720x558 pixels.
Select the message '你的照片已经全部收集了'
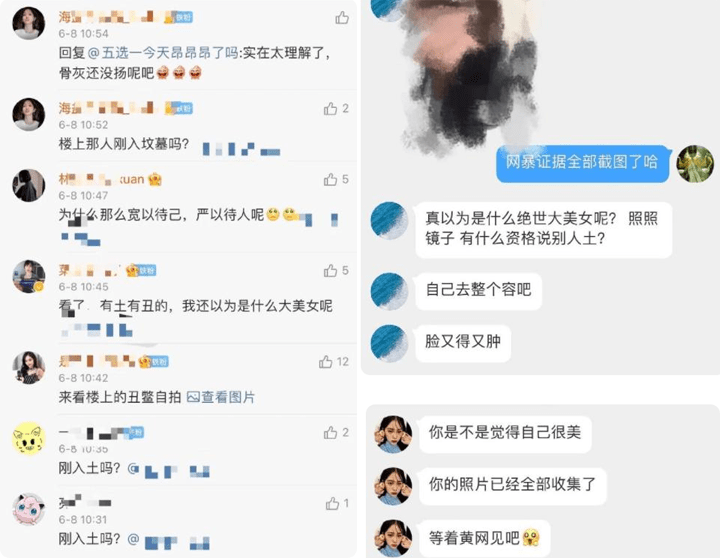coord(512,486)
